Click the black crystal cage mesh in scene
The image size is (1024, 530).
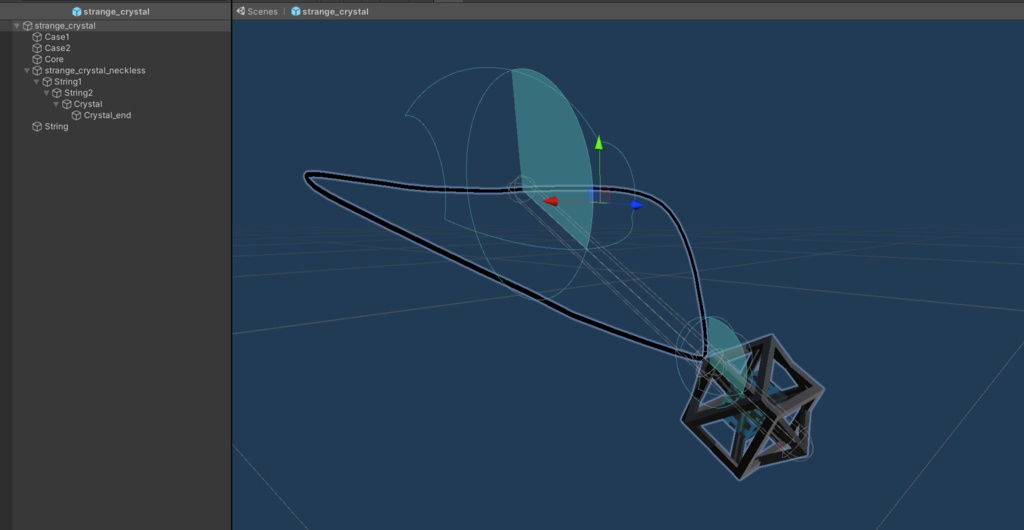750,408
